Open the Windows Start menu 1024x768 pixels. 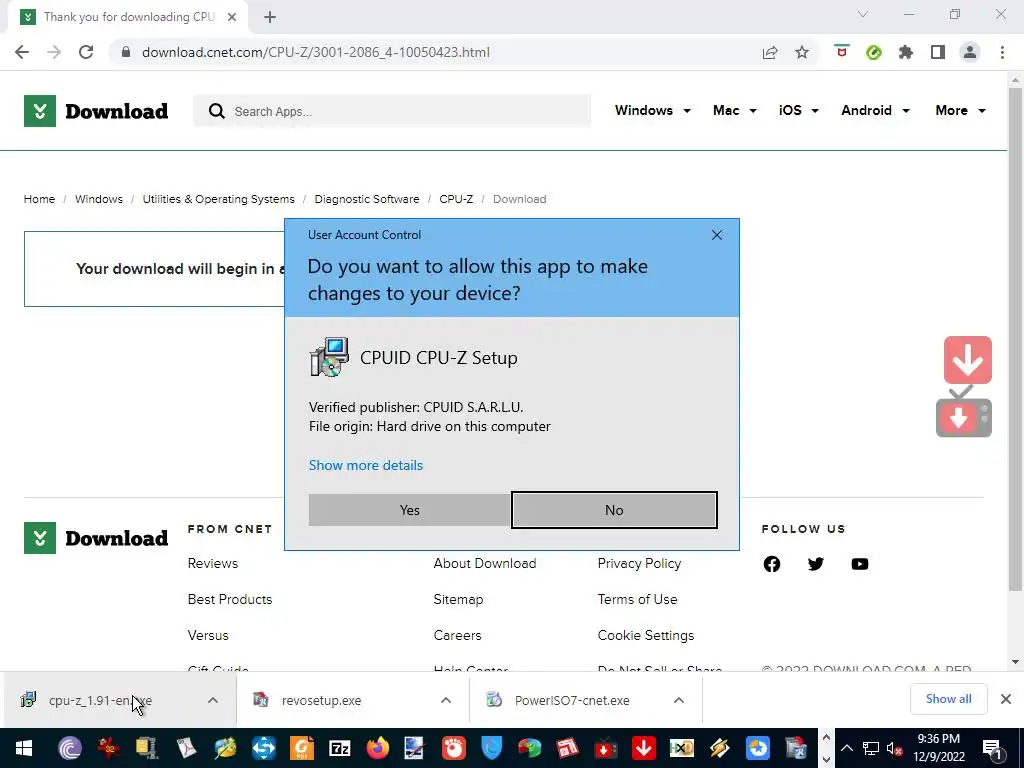click(24, 748)
